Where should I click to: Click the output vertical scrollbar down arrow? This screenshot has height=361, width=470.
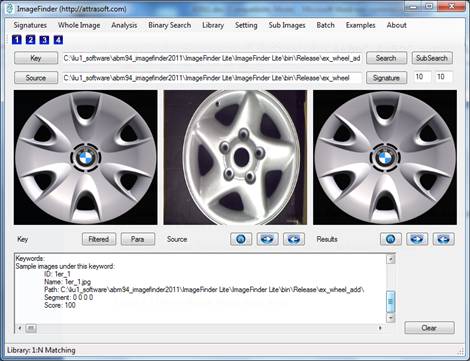pyautogui.click(x=391, y=318)
